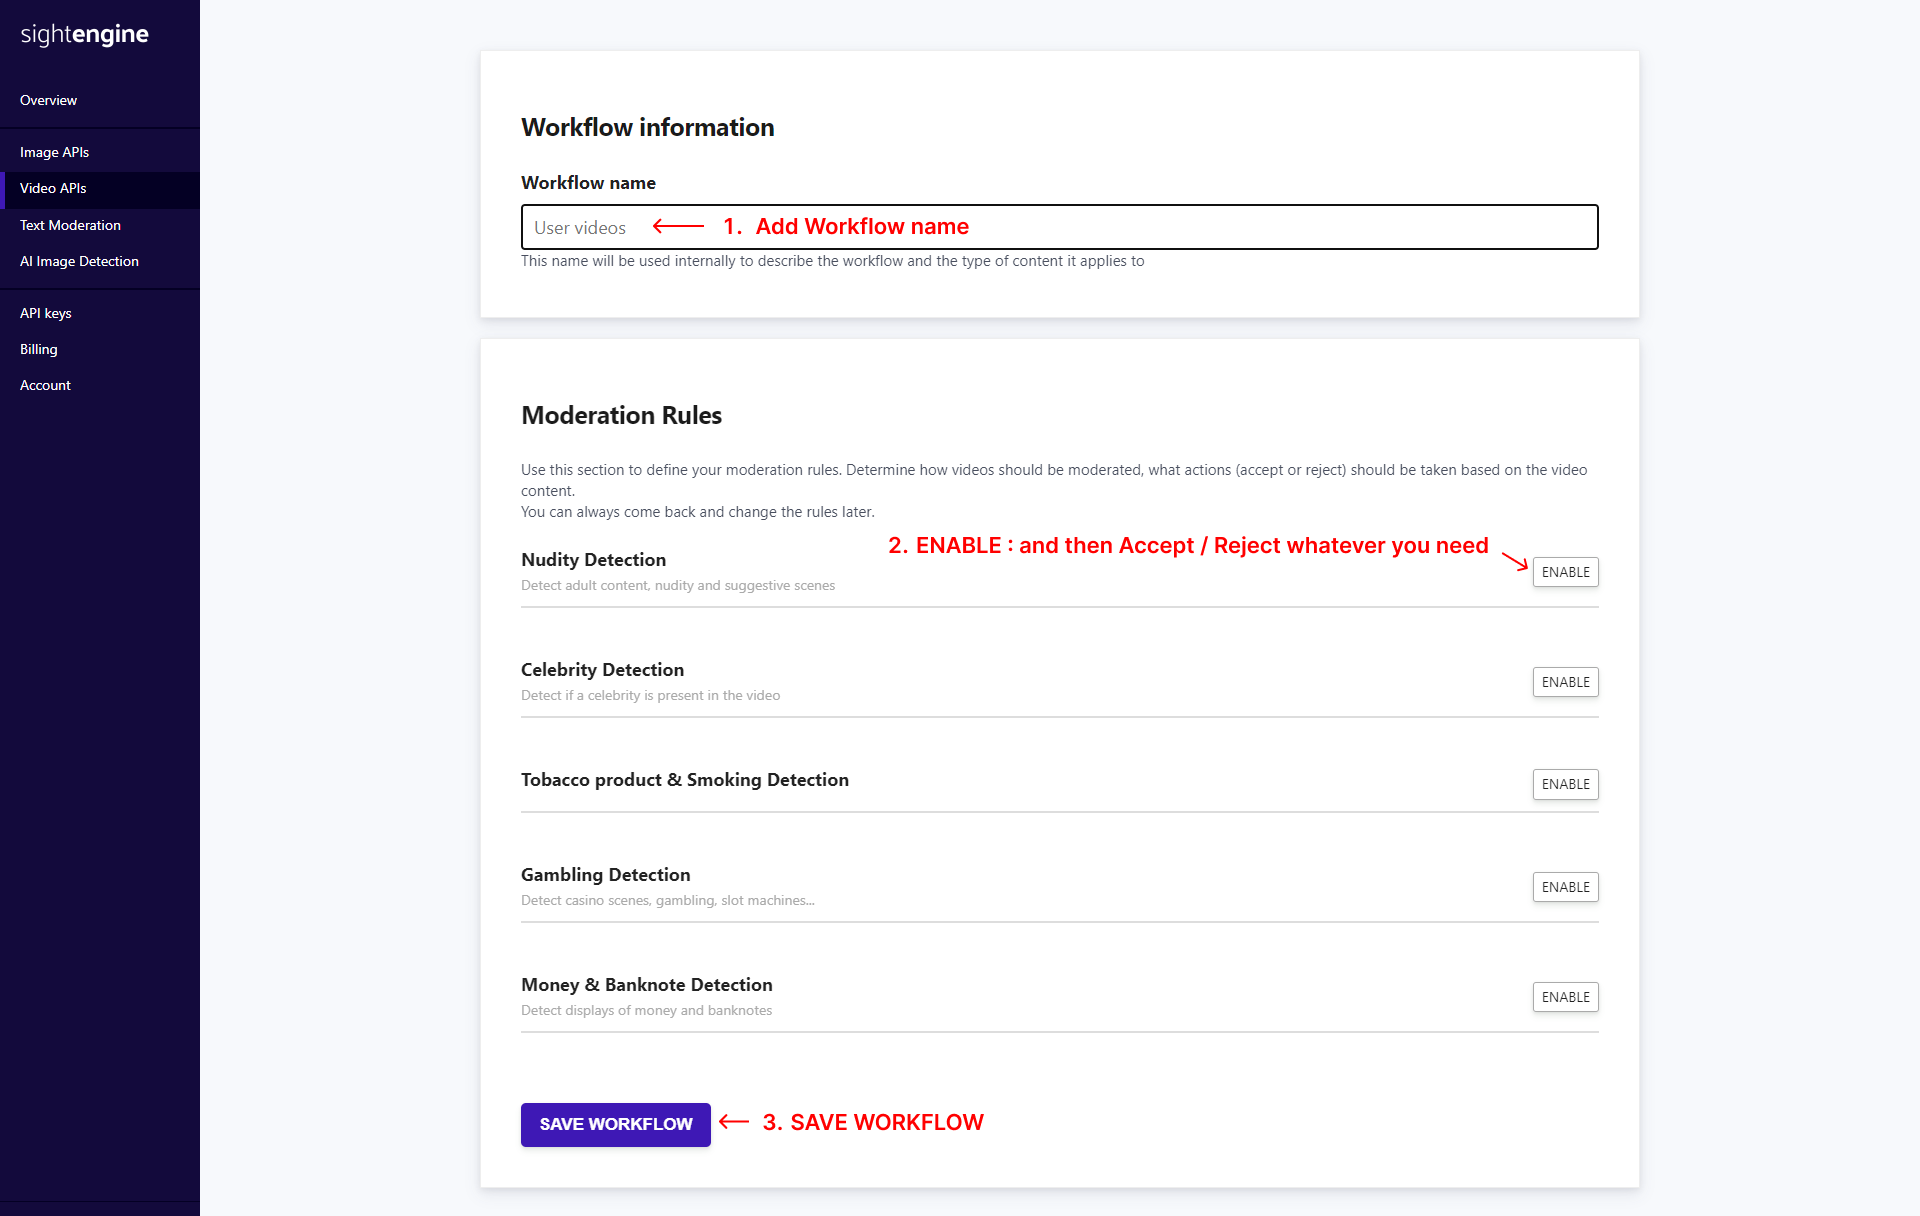The width and height of the screenshot is (1920, 1216).
Task: Enable Nudity Detection moderation rule
Action: (1565, 571)
